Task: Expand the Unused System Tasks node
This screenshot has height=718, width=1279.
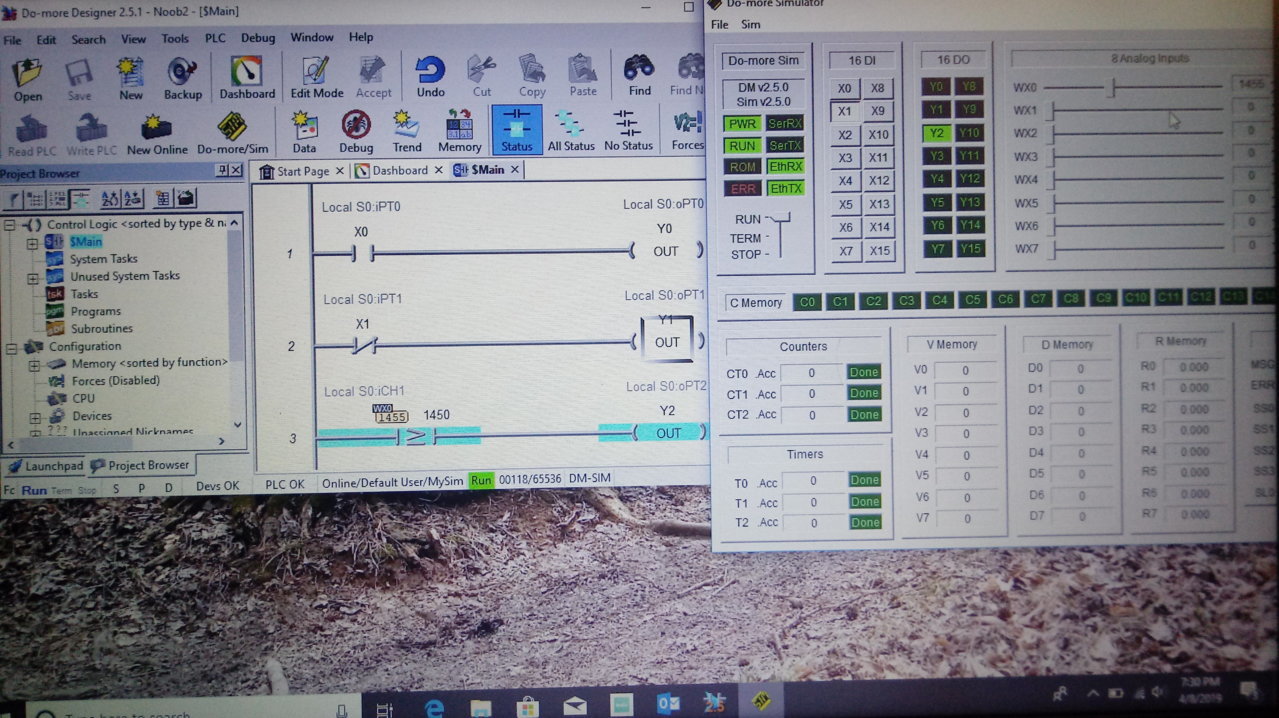Action: [32, 277]
